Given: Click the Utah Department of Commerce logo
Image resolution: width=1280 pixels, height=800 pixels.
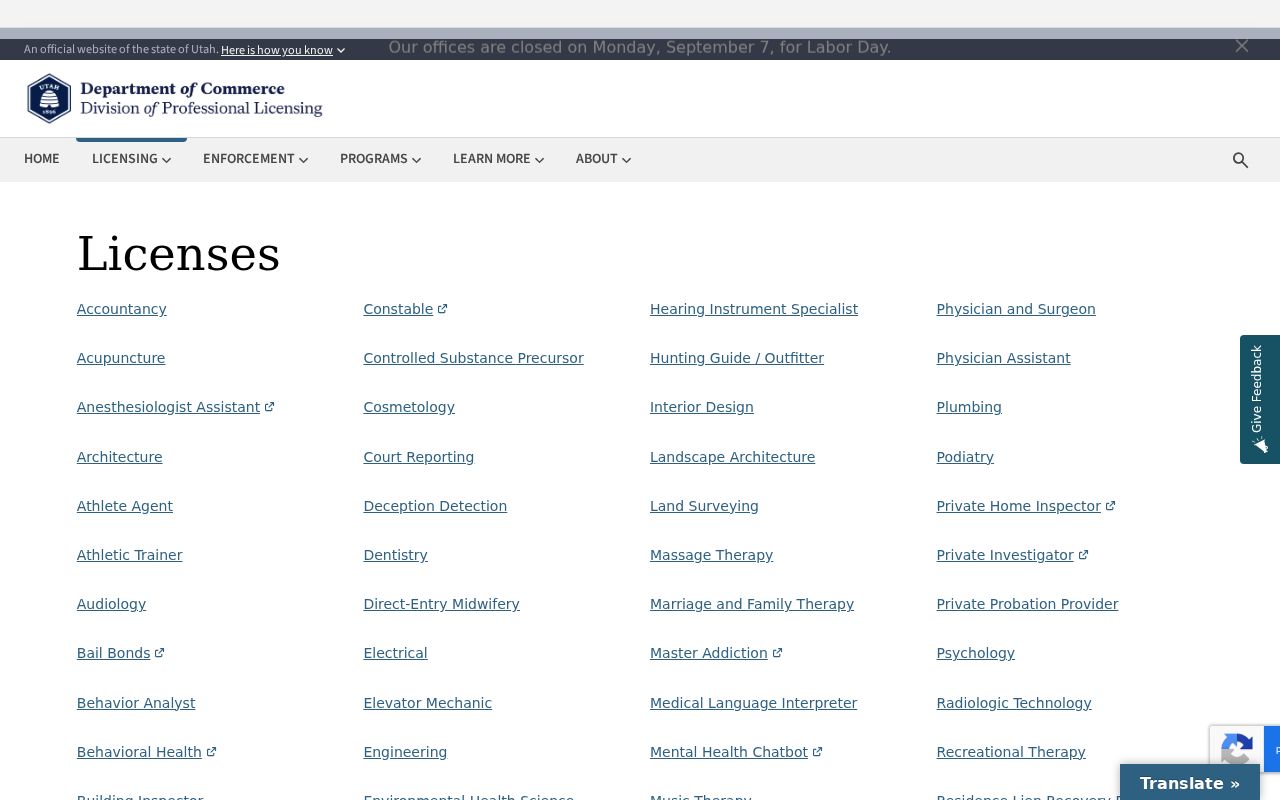Looking at the screenshot, I should point(175,98).
